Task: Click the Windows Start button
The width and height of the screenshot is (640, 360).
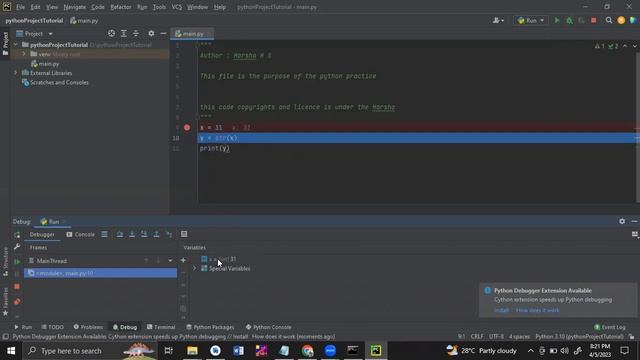Action: (x=11, y=351)
